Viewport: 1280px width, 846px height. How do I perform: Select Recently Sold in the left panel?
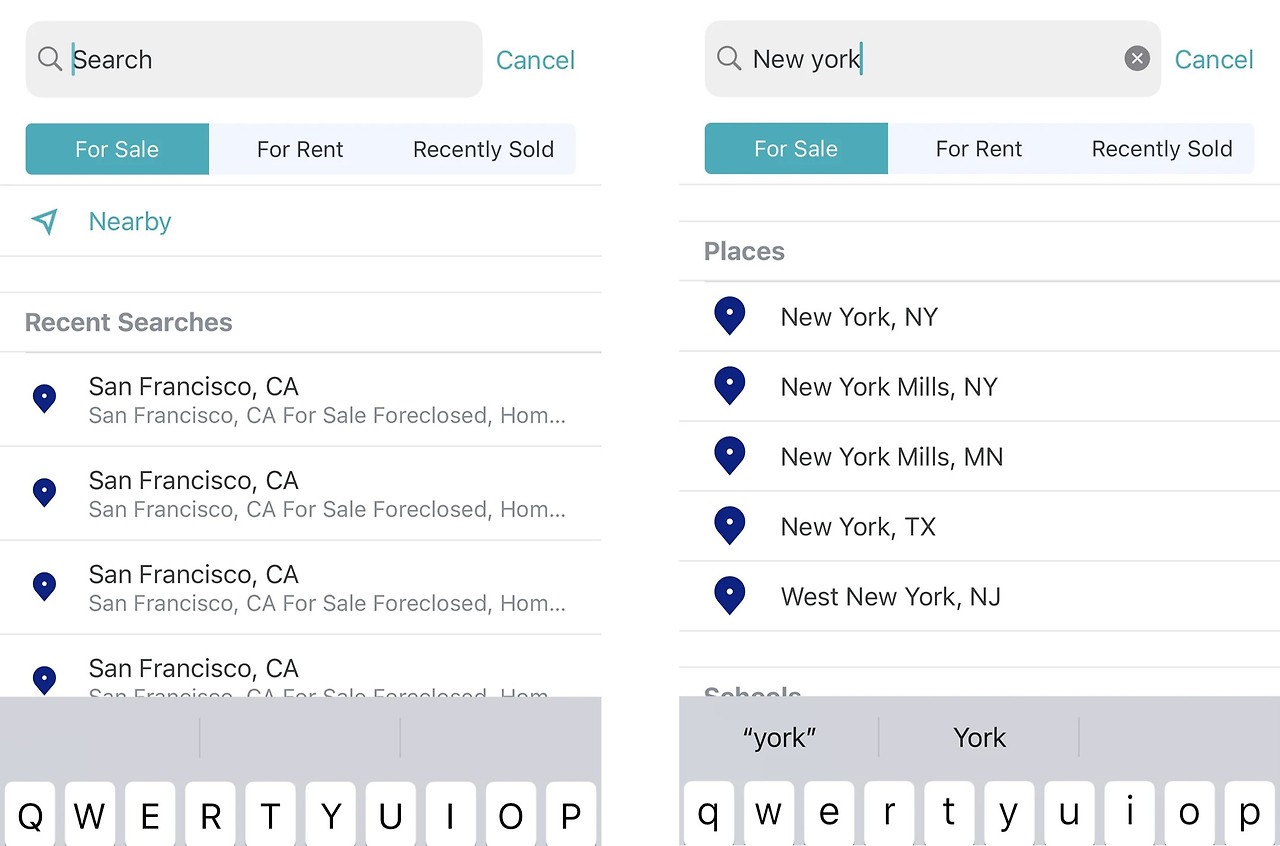click(x=483, y=150)
